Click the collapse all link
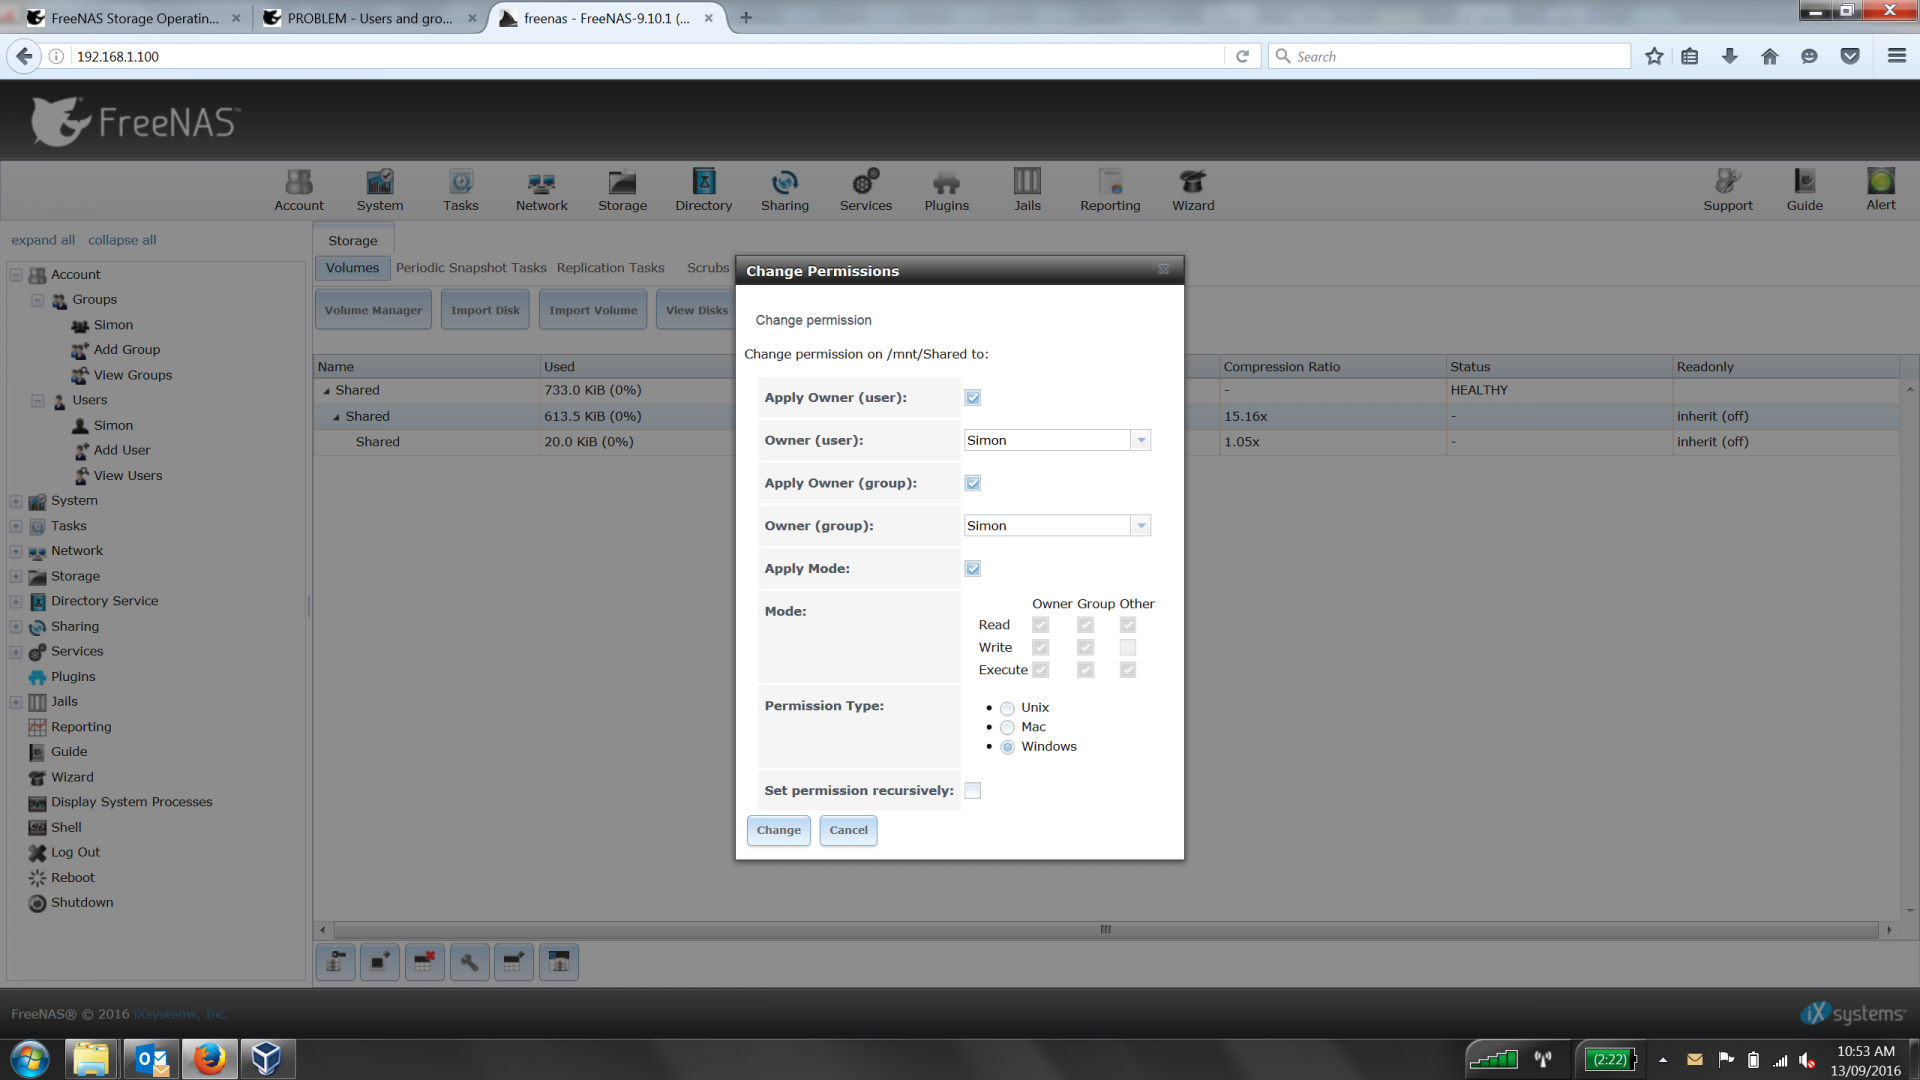 coord(122,240)
